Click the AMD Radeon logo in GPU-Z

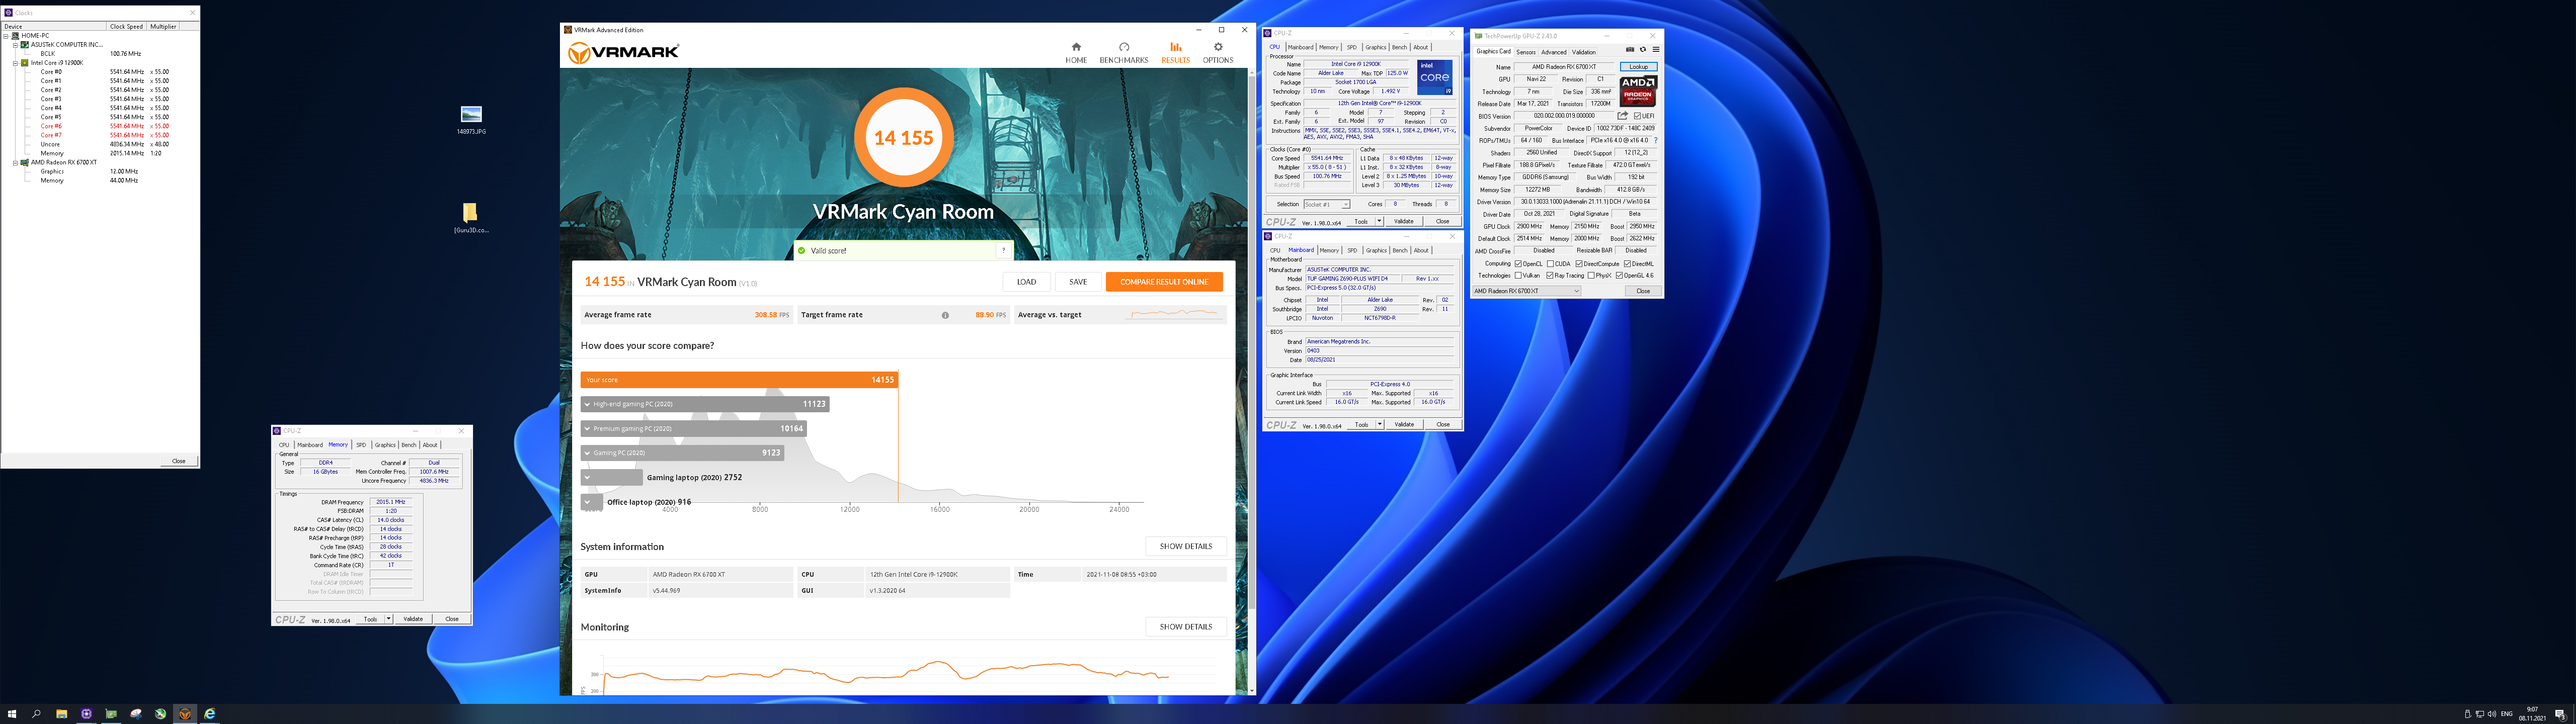point(1638,91)
